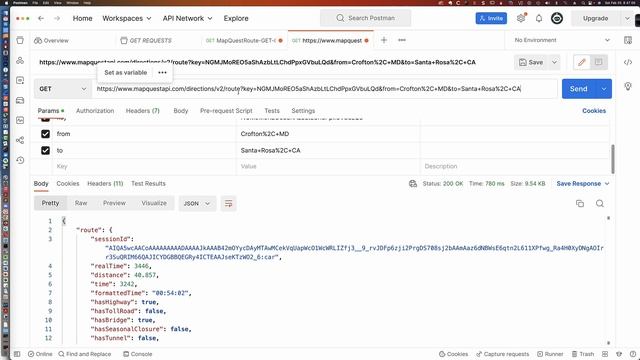Click the Send button
This screenshot has height=360, width=640.
tap(579, 89)
